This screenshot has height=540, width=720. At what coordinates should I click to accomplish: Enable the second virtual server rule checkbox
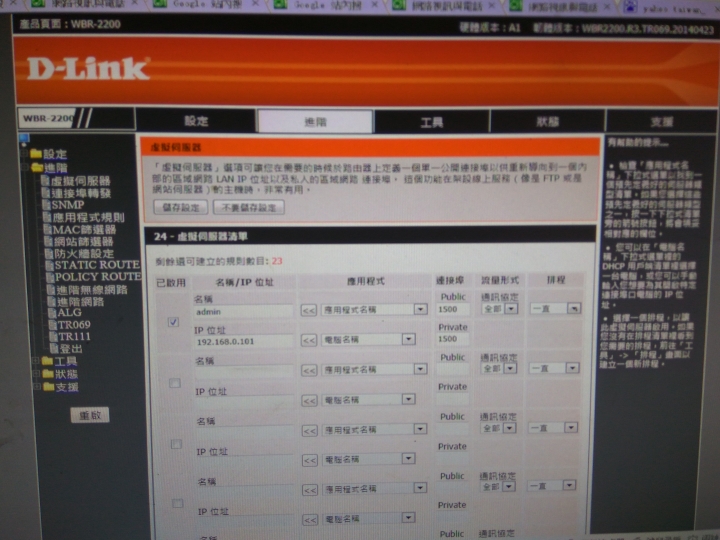tap(174, 382)
